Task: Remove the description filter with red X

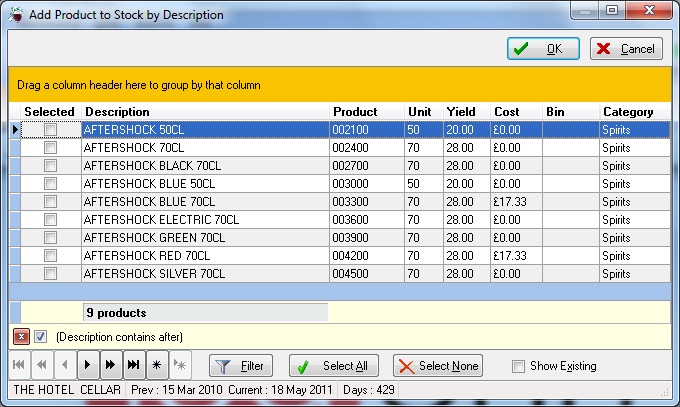Action: pyautogui.click(x=21, y=337)
